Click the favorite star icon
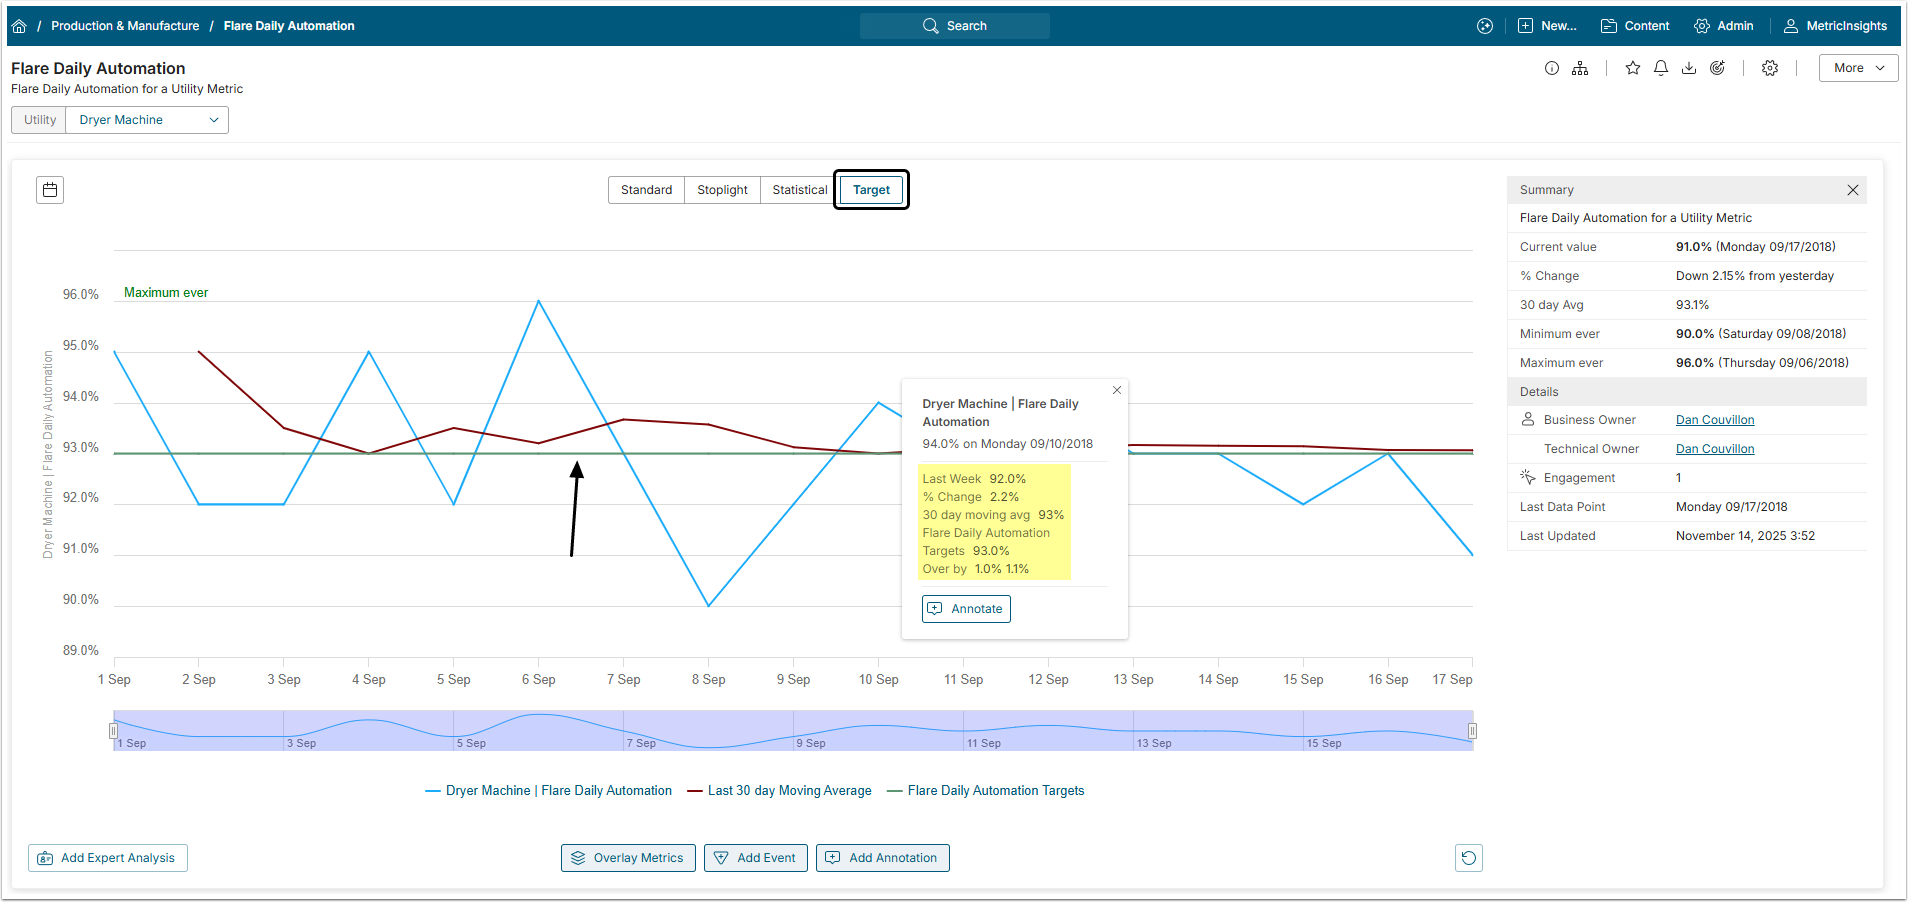 (1633, 68)
